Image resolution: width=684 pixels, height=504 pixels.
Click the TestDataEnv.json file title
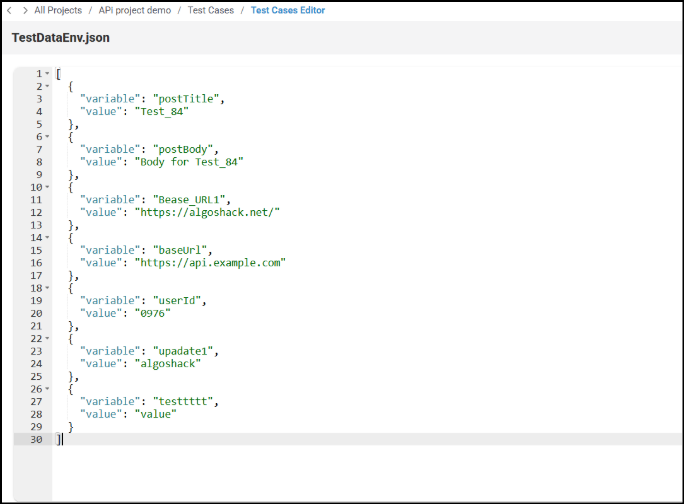(x=61, y=38)
